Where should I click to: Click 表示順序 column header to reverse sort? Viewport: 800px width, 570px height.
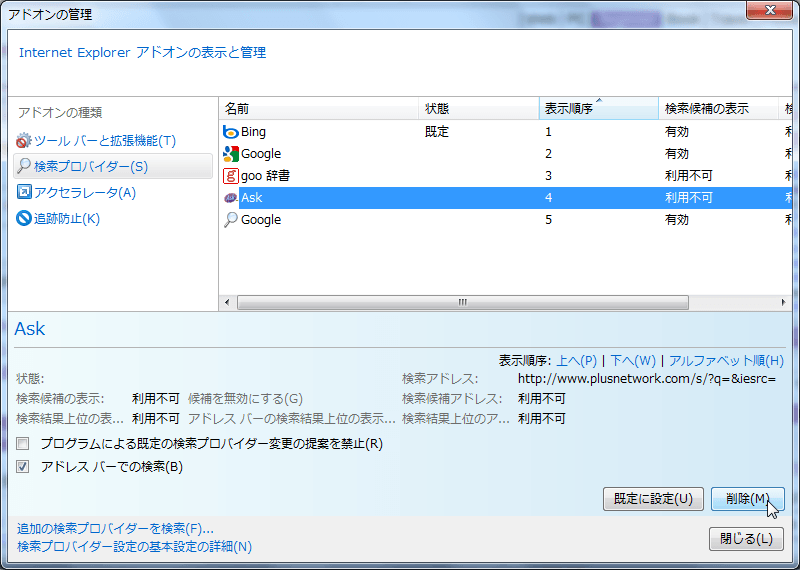[598, 109]
